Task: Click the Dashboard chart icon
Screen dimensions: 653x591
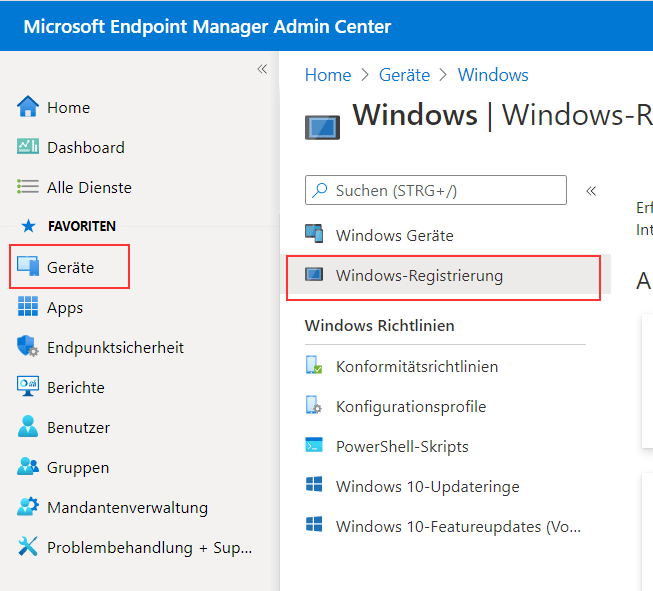Action: tap(28, 146)
